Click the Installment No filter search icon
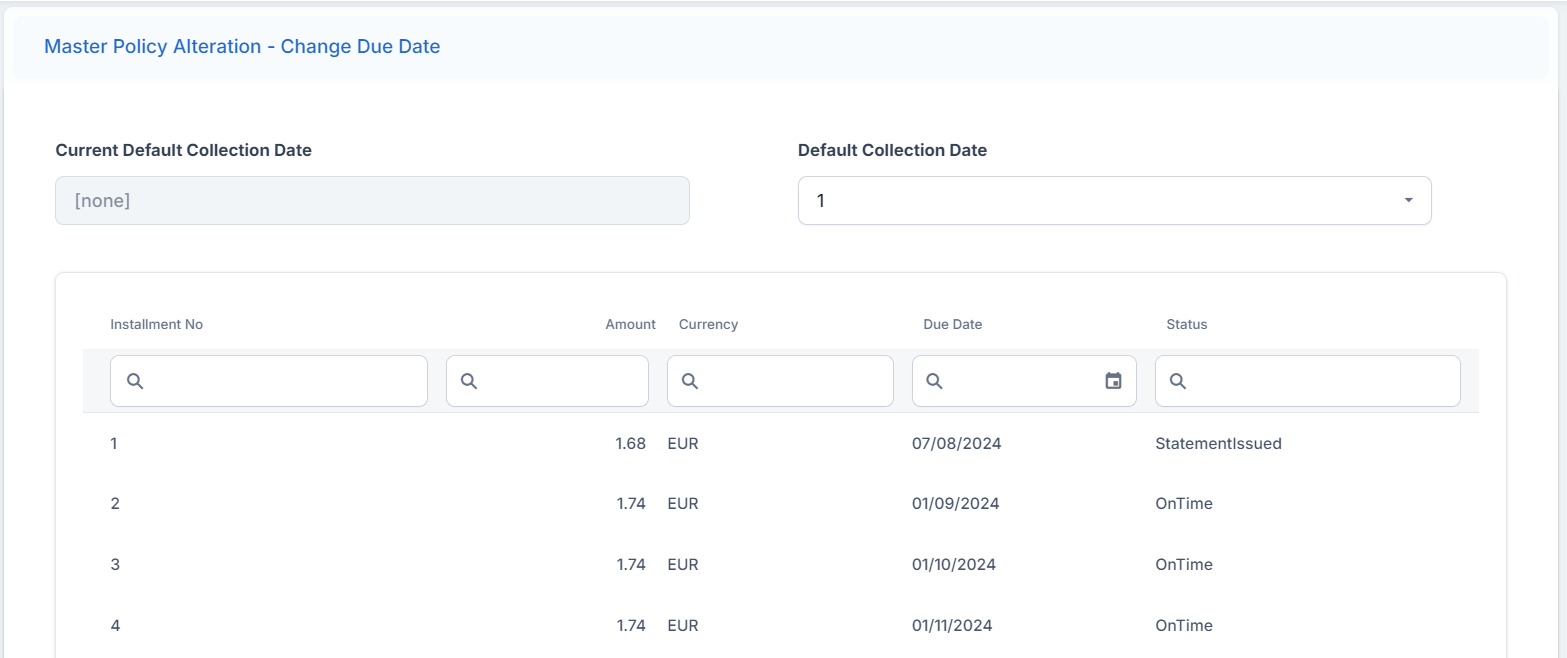The height and width of the screenshot is (658, 1567). 135,381
